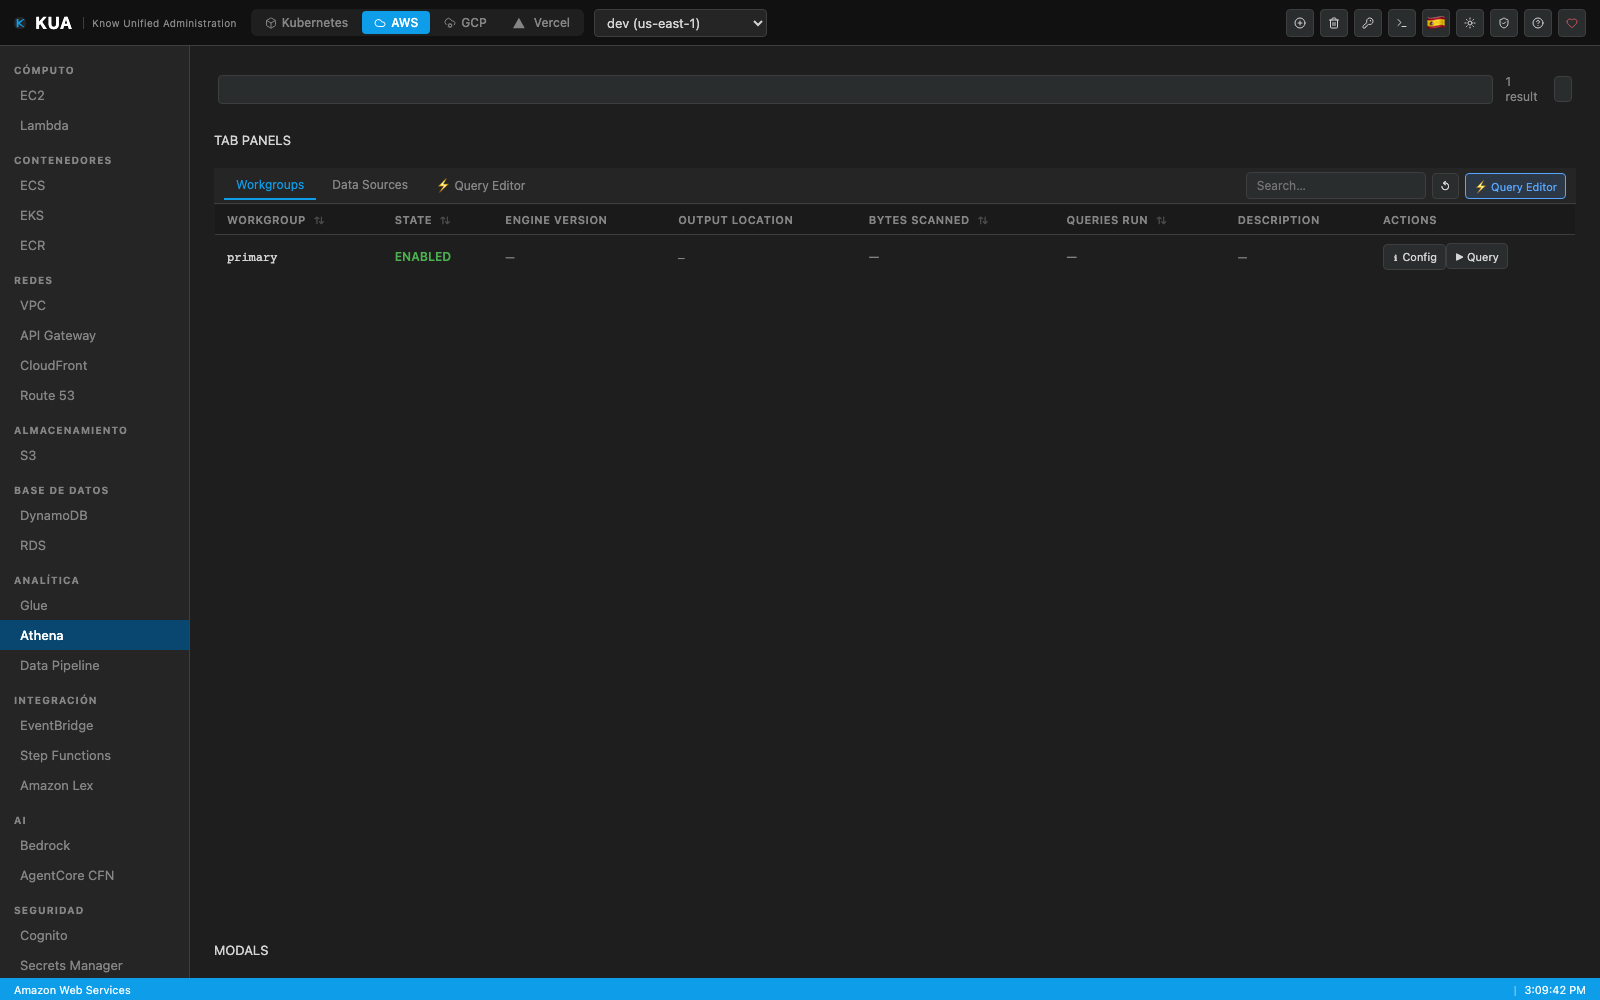Open Amazon Lex in sidebar
Image resolution: width=1600 pixels, height=1000 pixels.
tap(95, 786)
